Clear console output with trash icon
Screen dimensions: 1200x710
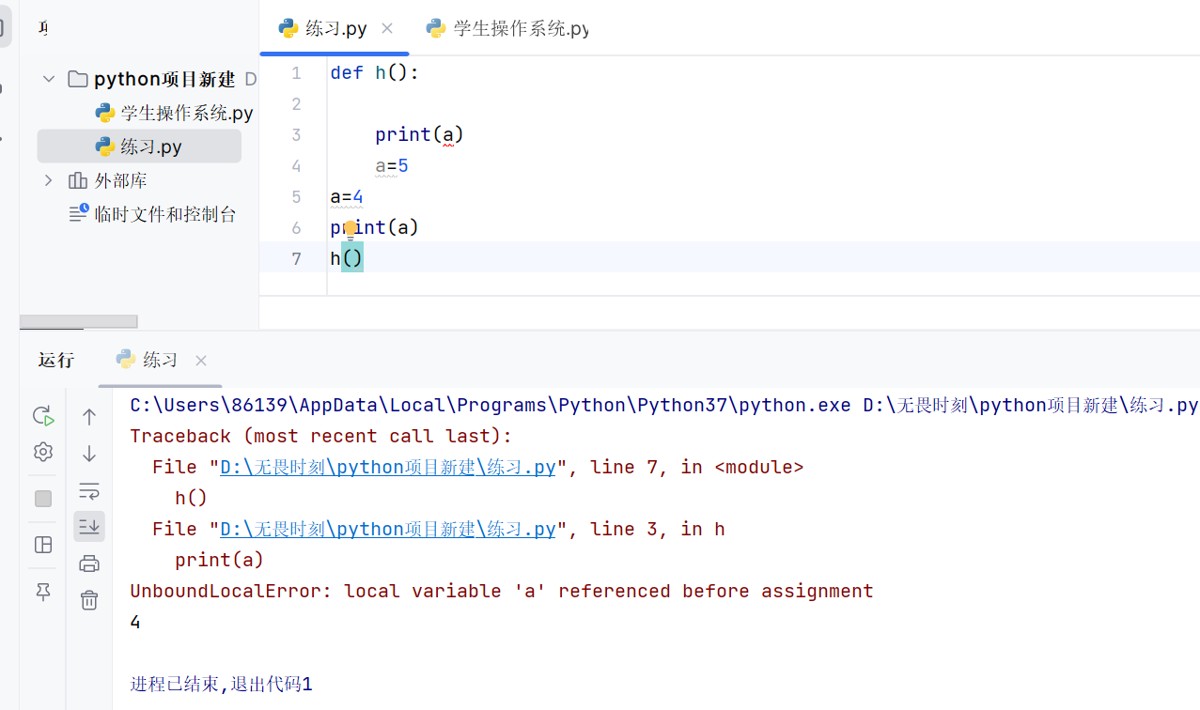click(89, 600)
